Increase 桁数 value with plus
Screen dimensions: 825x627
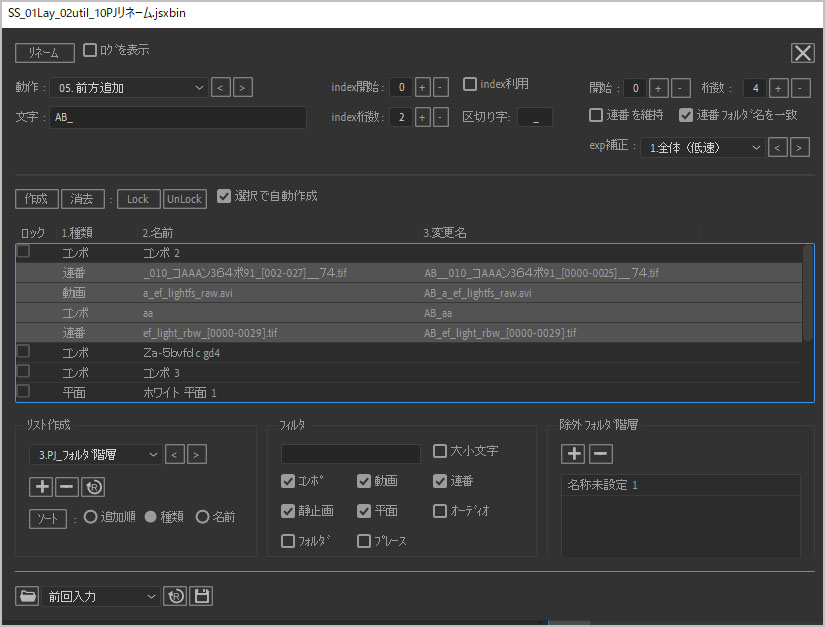778,88
